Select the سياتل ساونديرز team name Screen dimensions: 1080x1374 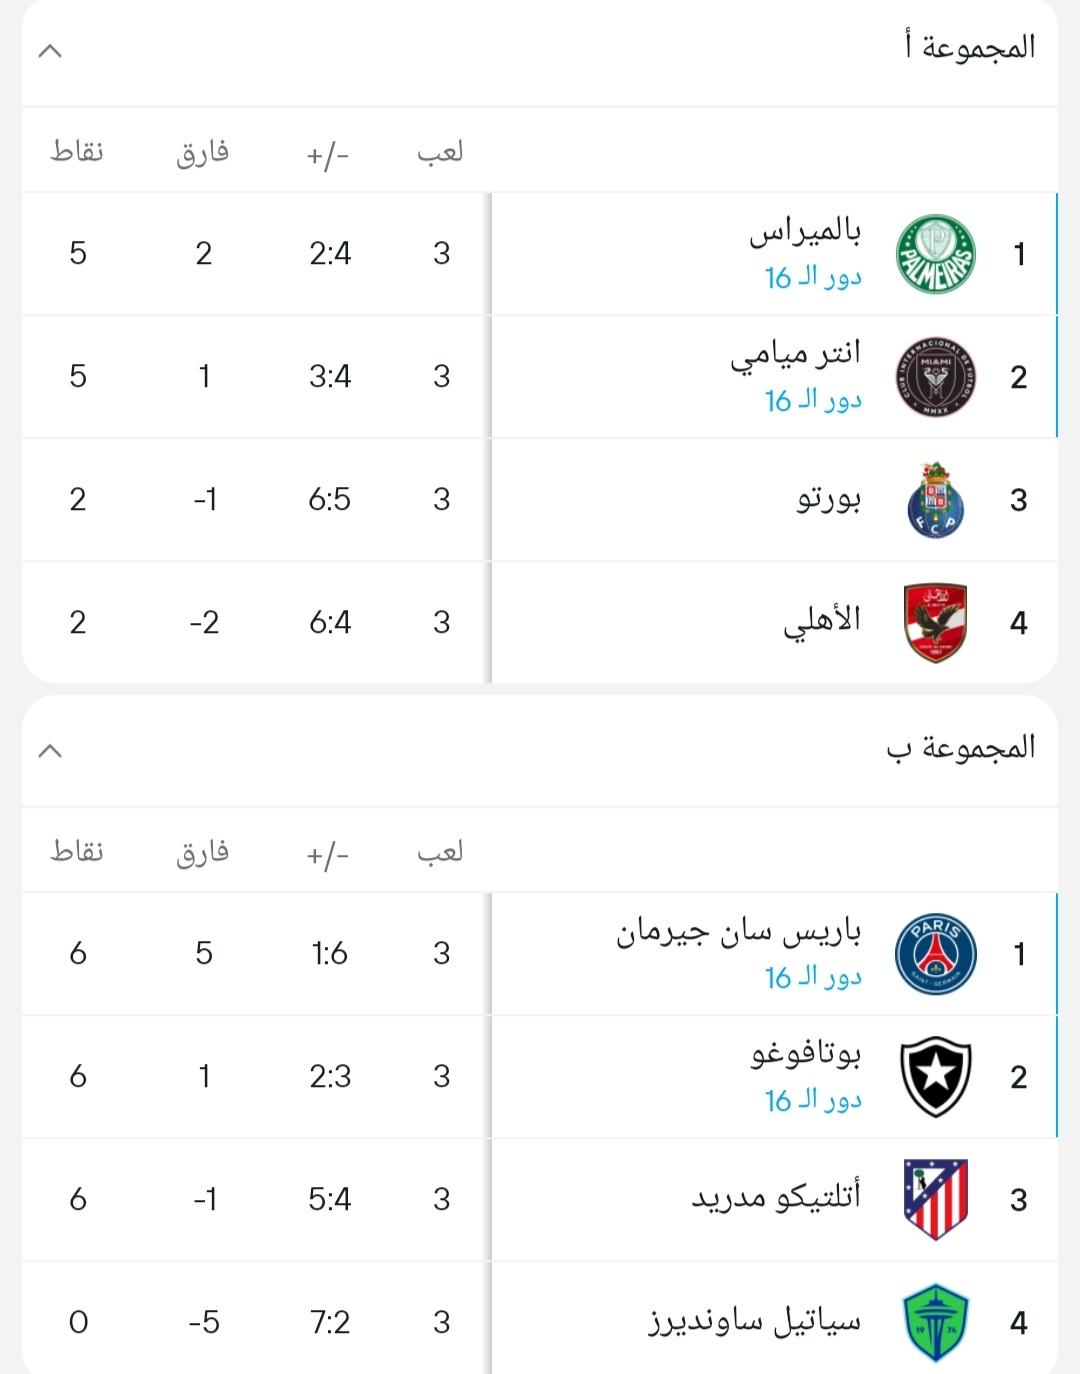[755, 1322]
